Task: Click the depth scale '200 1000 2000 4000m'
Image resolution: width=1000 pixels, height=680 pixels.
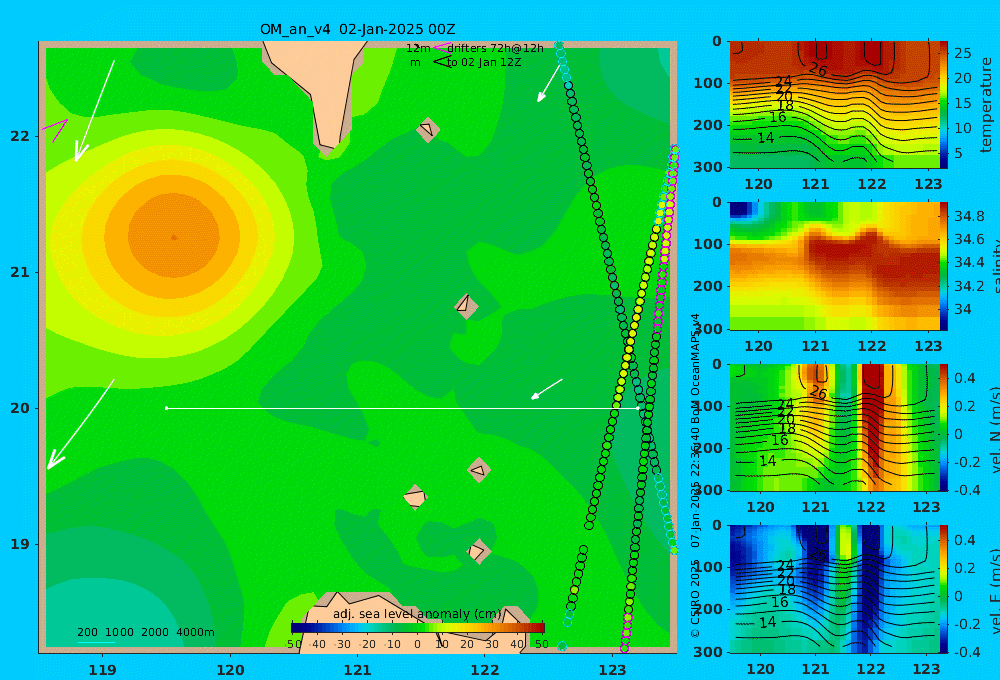Action: [x=146, y=632]
